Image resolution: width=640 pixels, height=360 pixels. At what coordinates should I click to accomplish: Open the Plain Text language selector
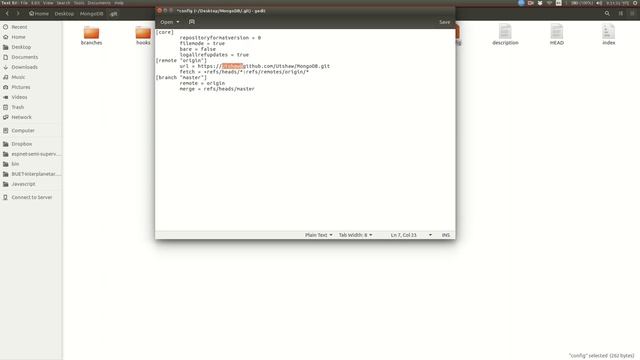pos(318,235)
